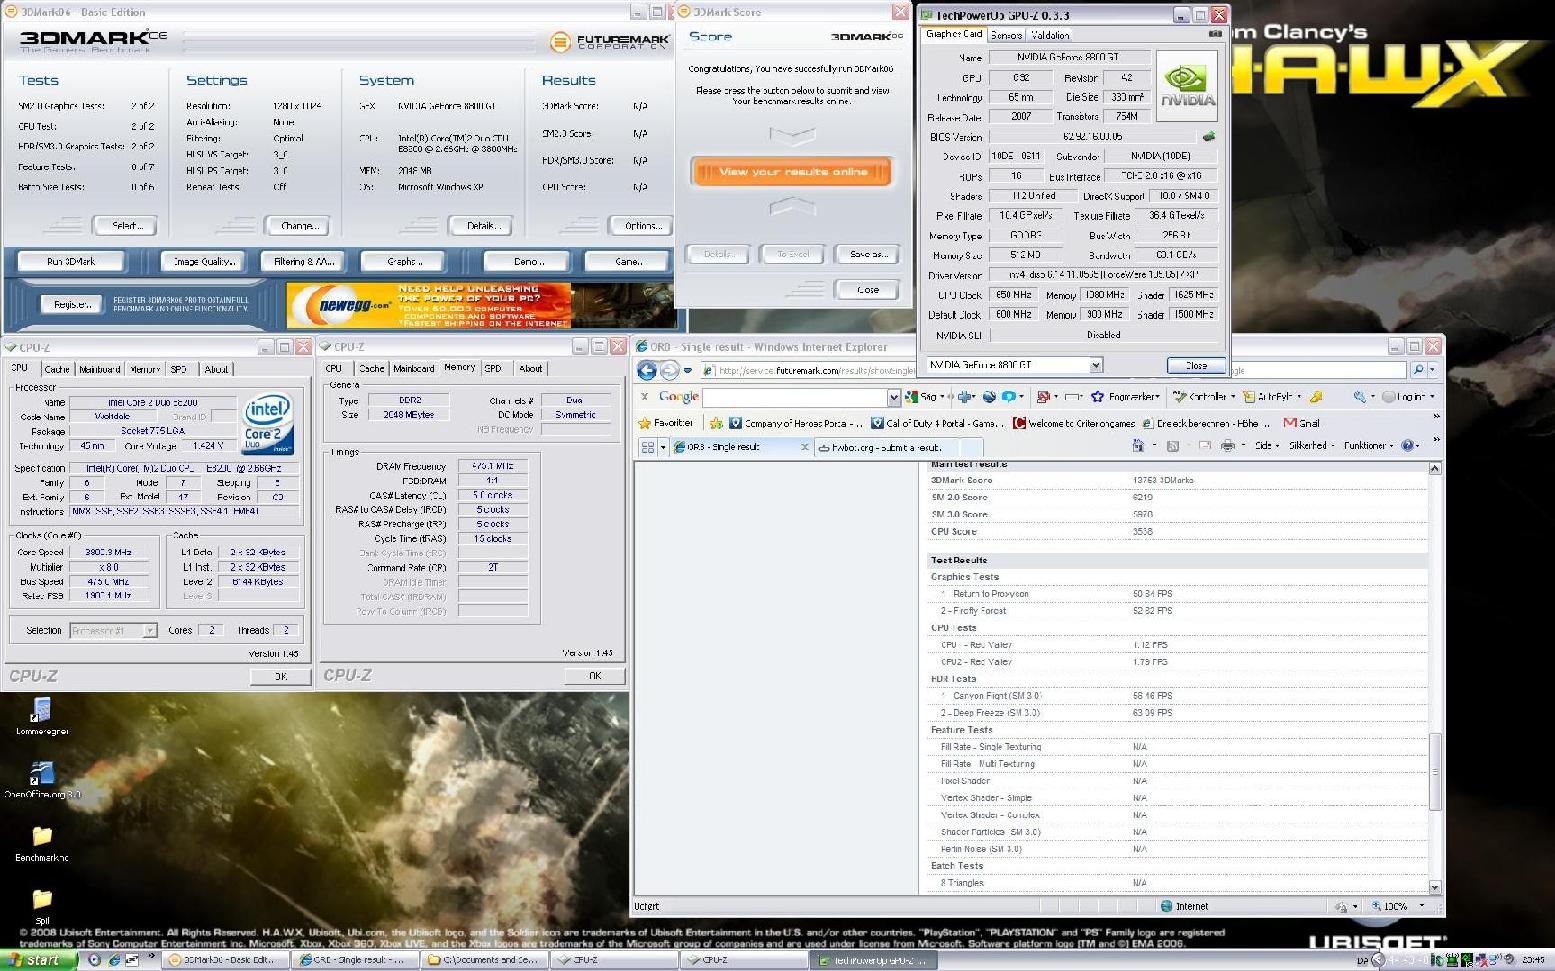Screen dimensions: 1555x971
Task: Click the Company of Heroes Portal bookmark
Action: pos(796,423)
